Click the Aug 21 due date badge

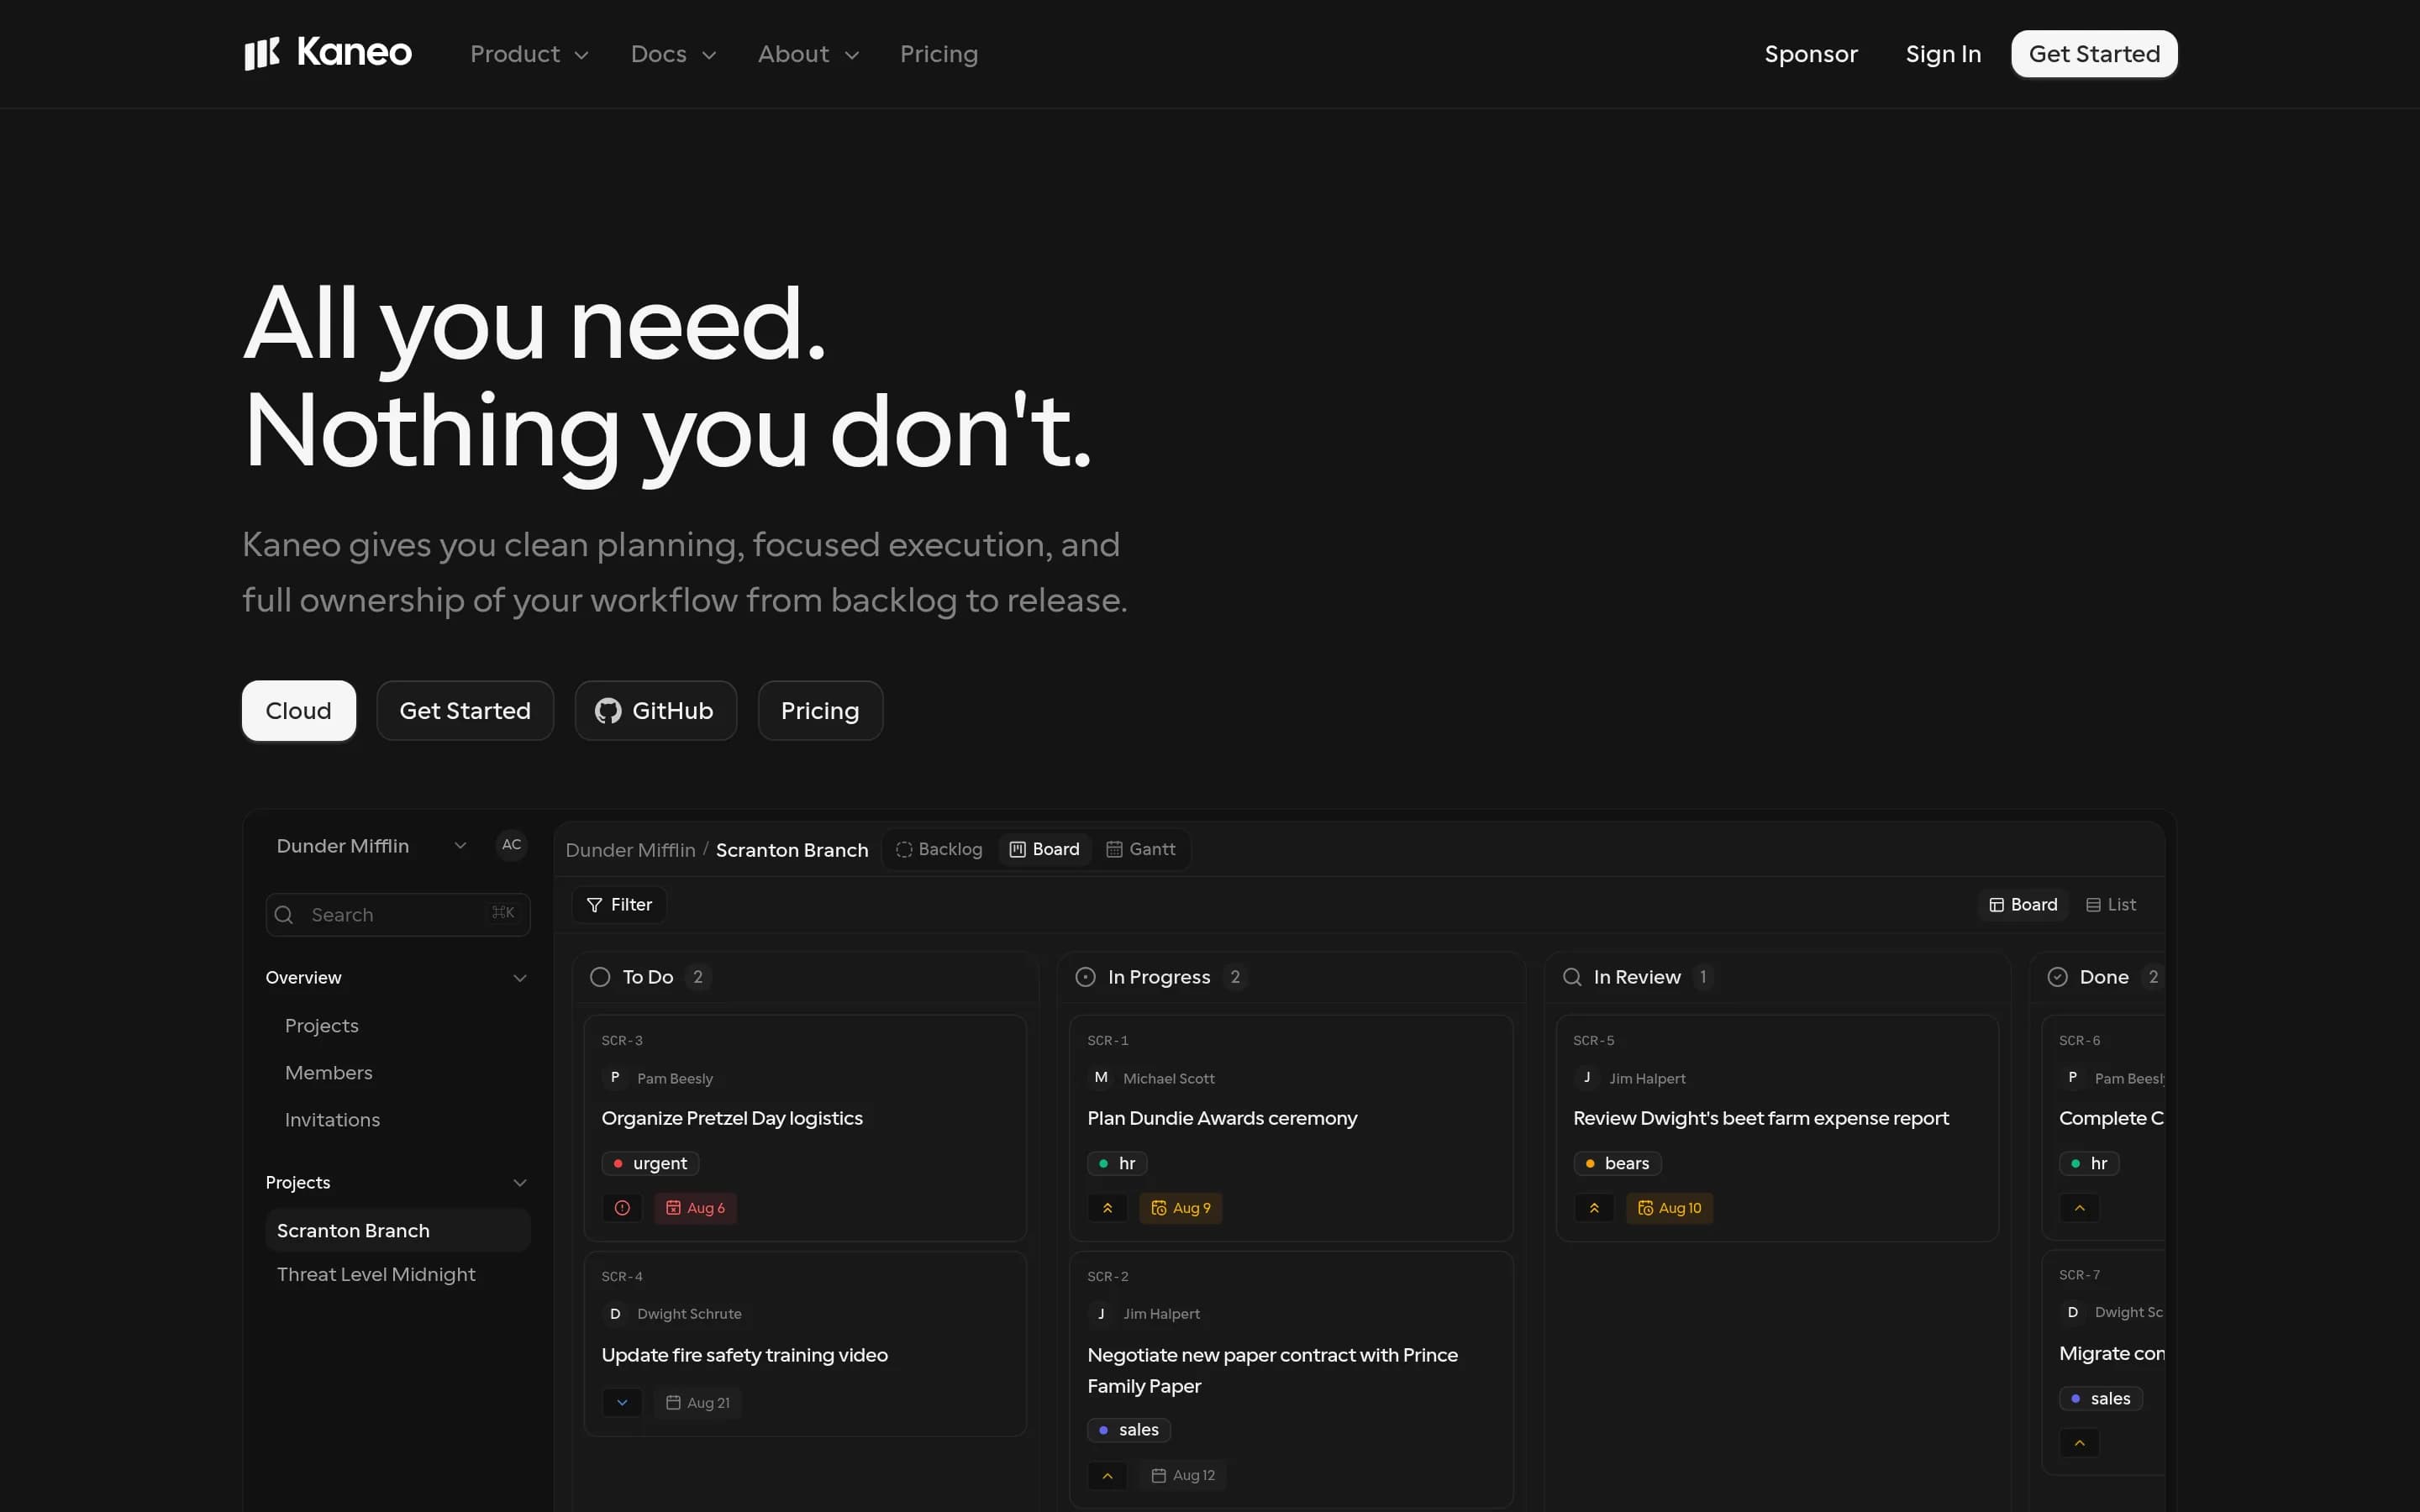pyautogui.click(x=698, y=1403)
